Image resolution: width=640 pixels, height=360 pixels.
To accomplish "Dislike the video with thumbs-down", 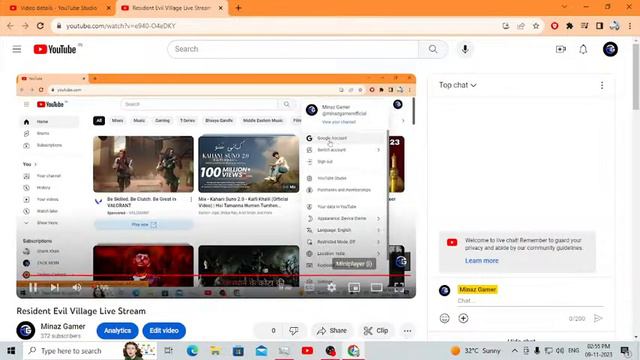I will [x=294, y=331].
